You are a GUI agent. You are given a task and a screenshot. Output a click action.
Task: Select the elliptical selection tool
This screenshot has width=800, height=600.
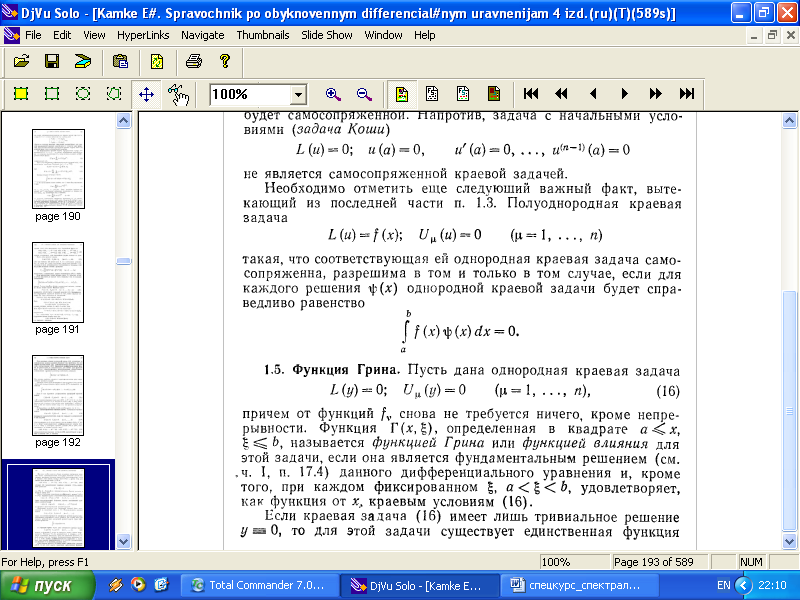pyautogui.click(x=83, y=94)
